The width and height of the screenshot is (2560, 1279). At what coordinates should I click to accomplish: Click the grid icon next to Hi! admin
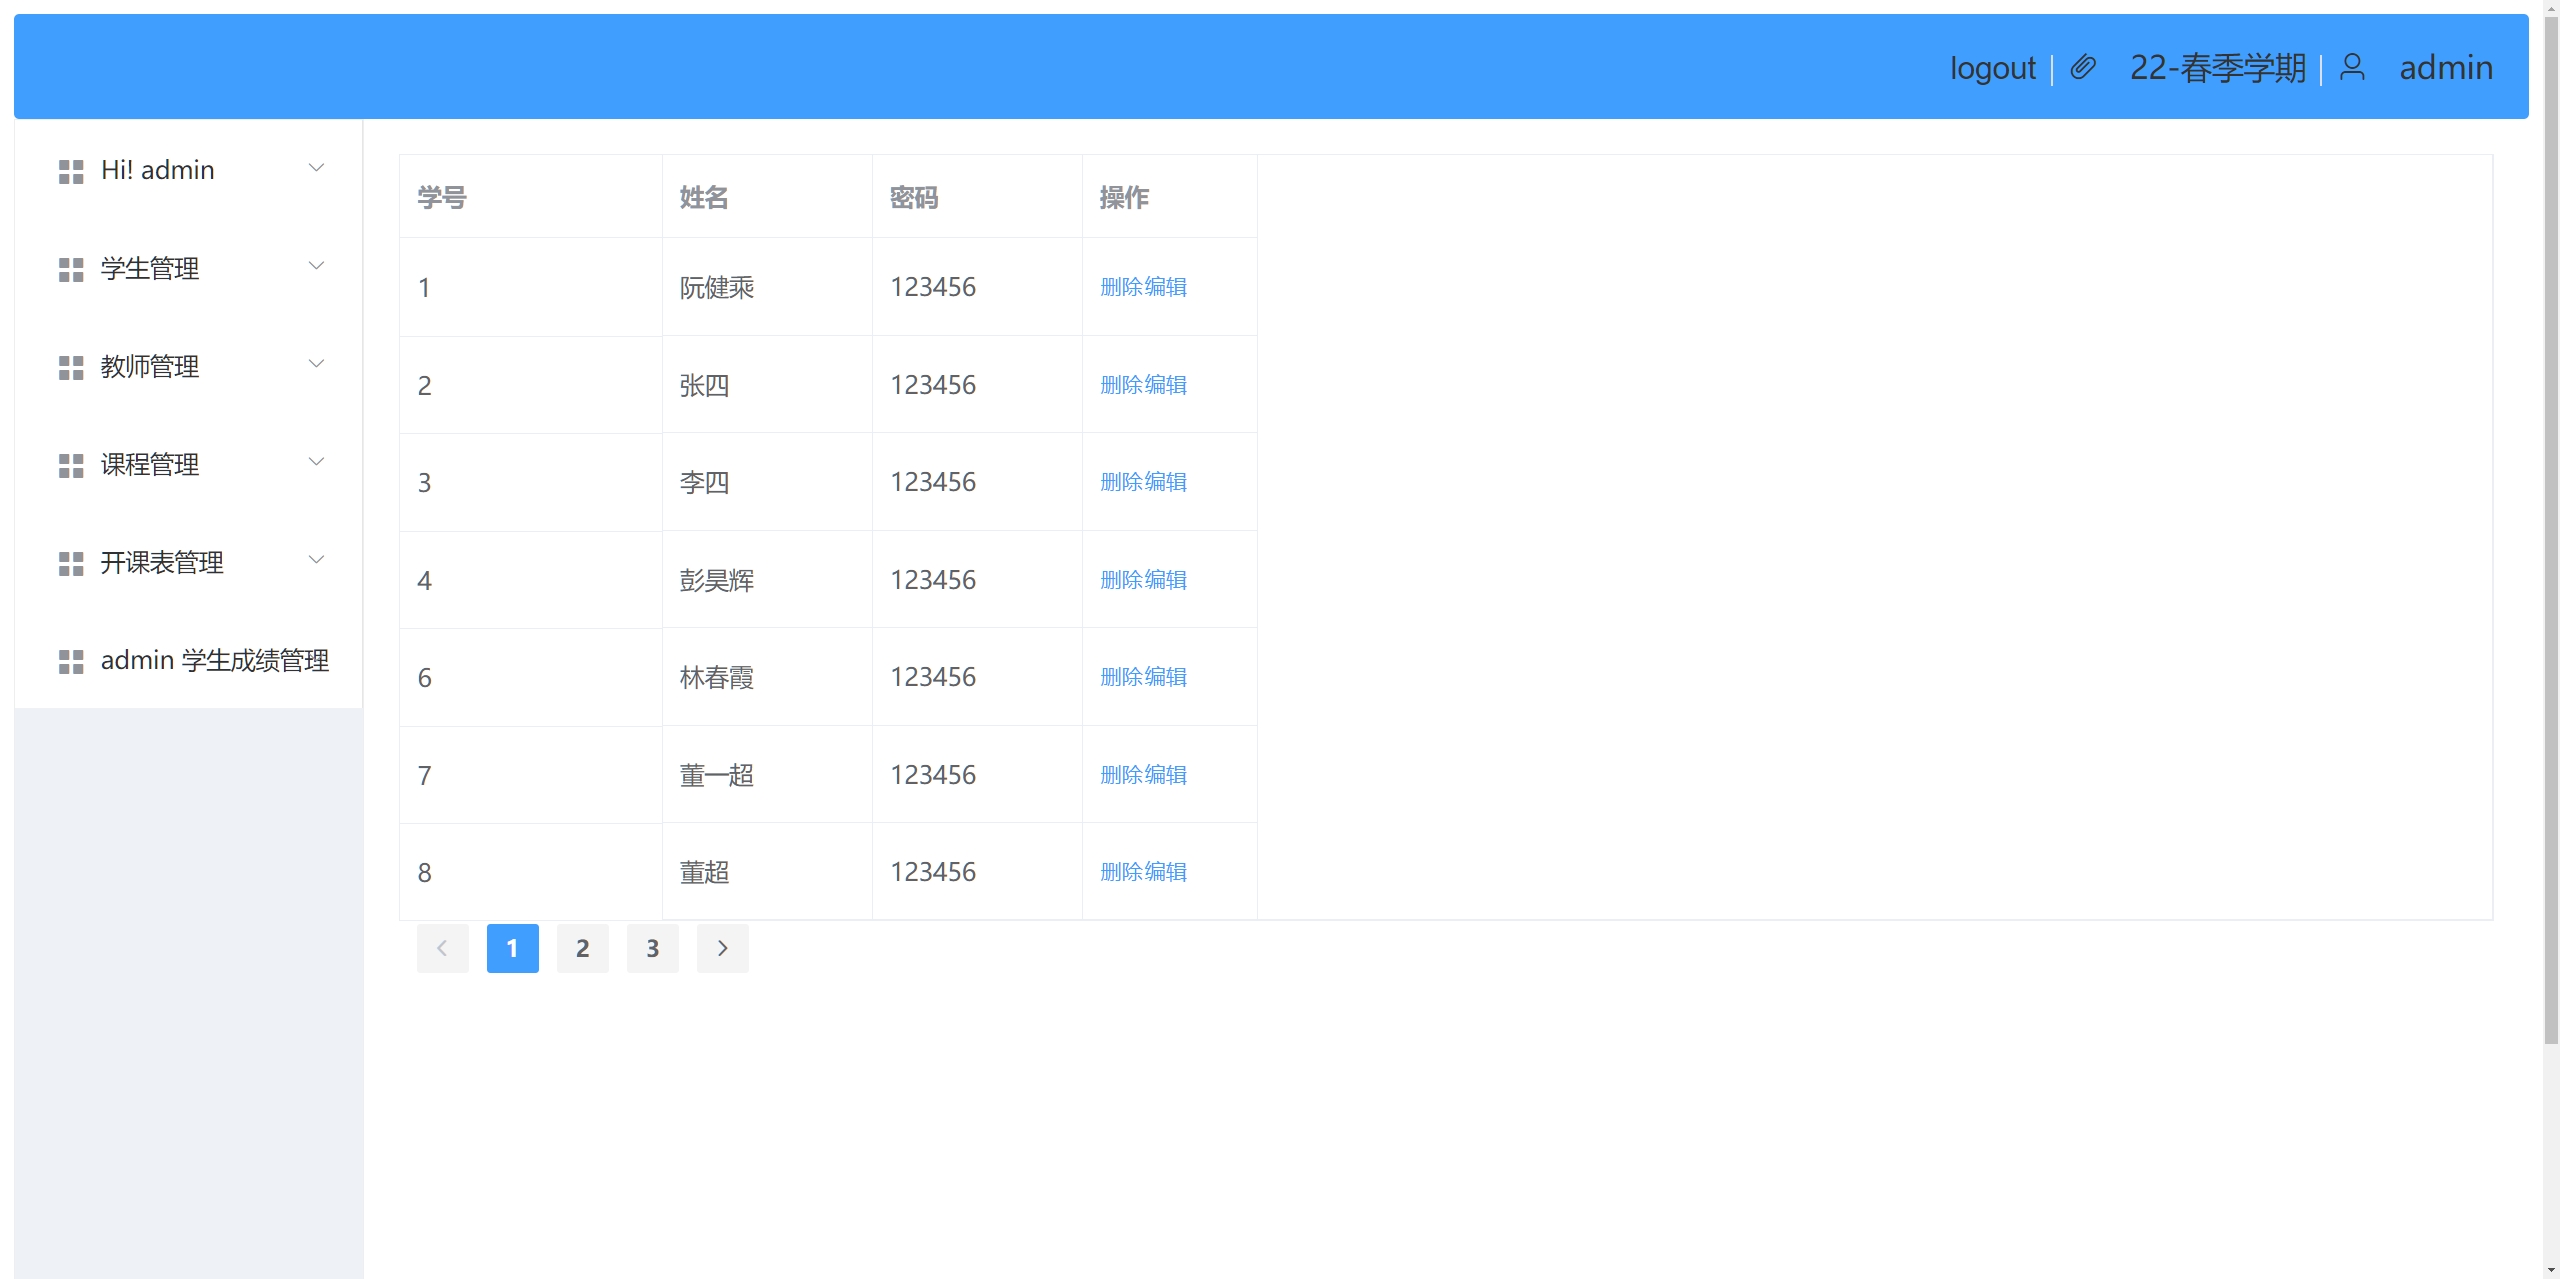click(x=71, y=172)
